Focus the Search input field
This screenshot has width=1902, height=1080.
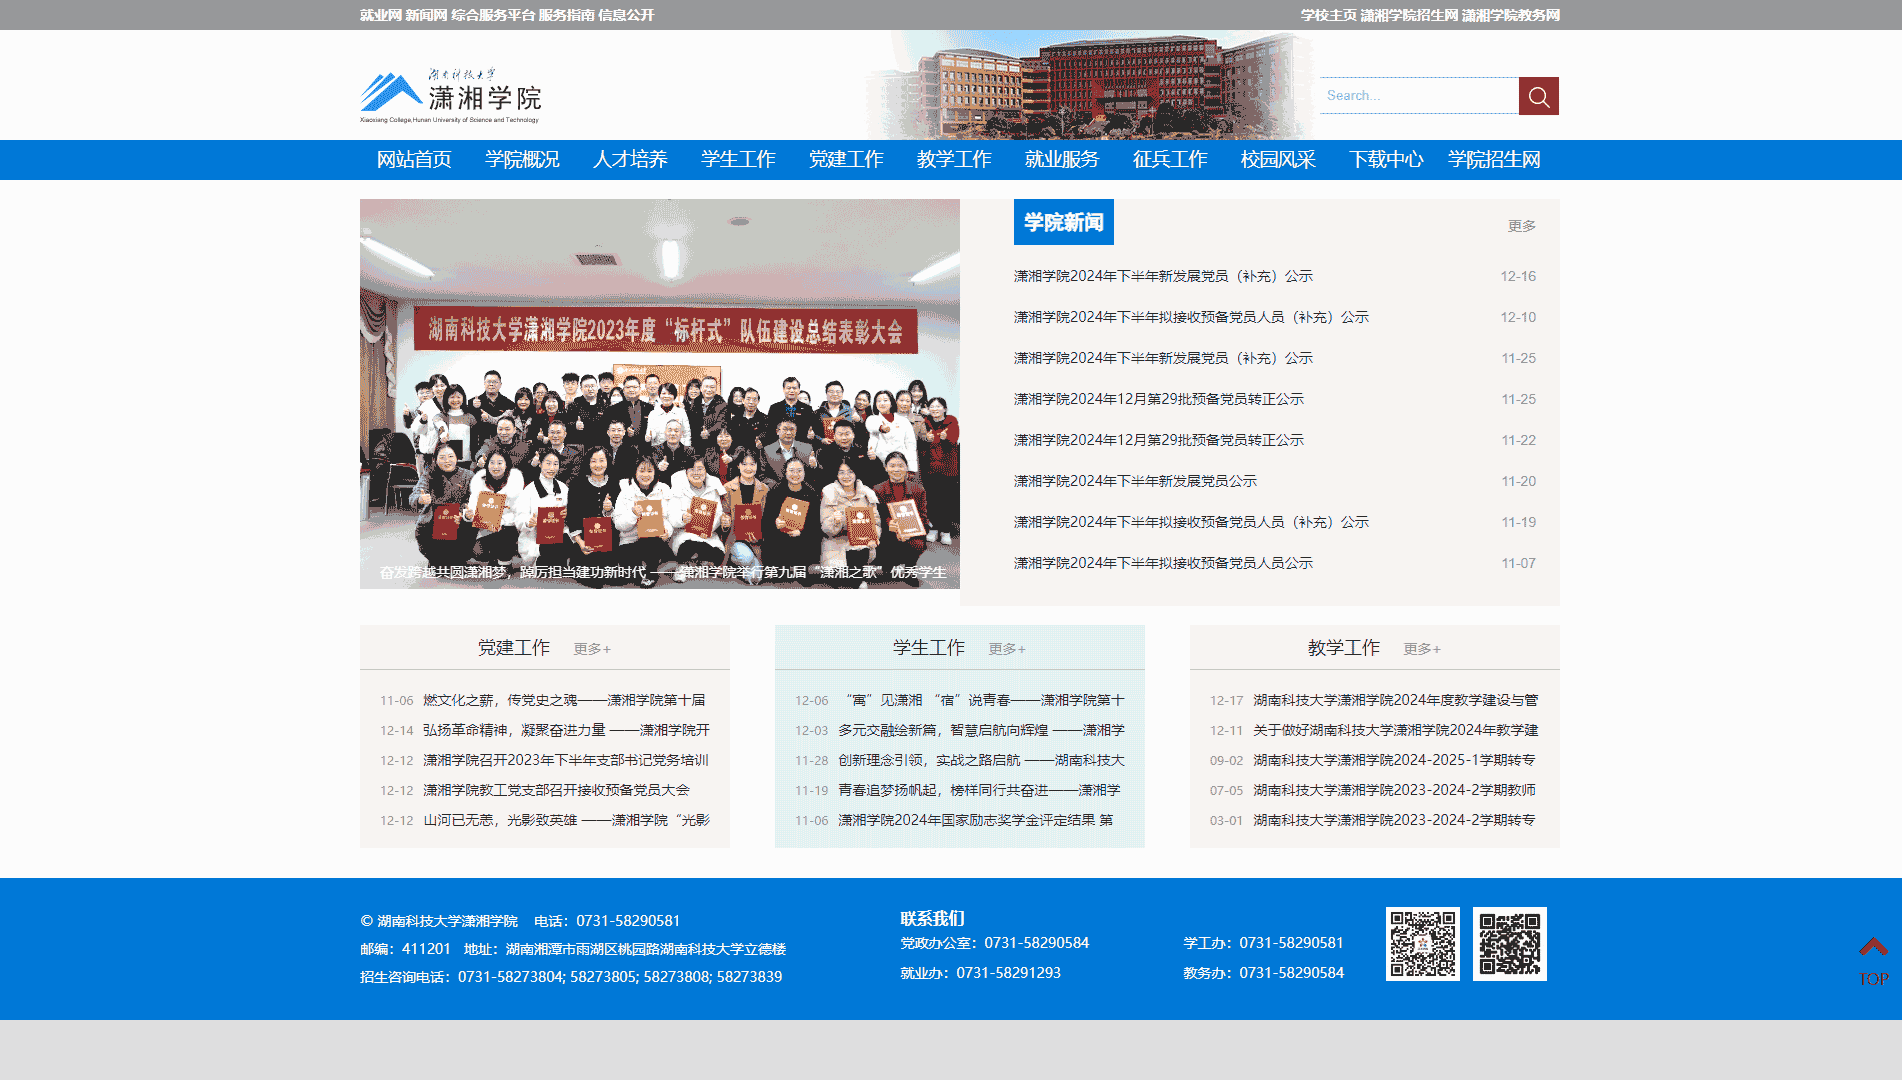coord(1419,96)
